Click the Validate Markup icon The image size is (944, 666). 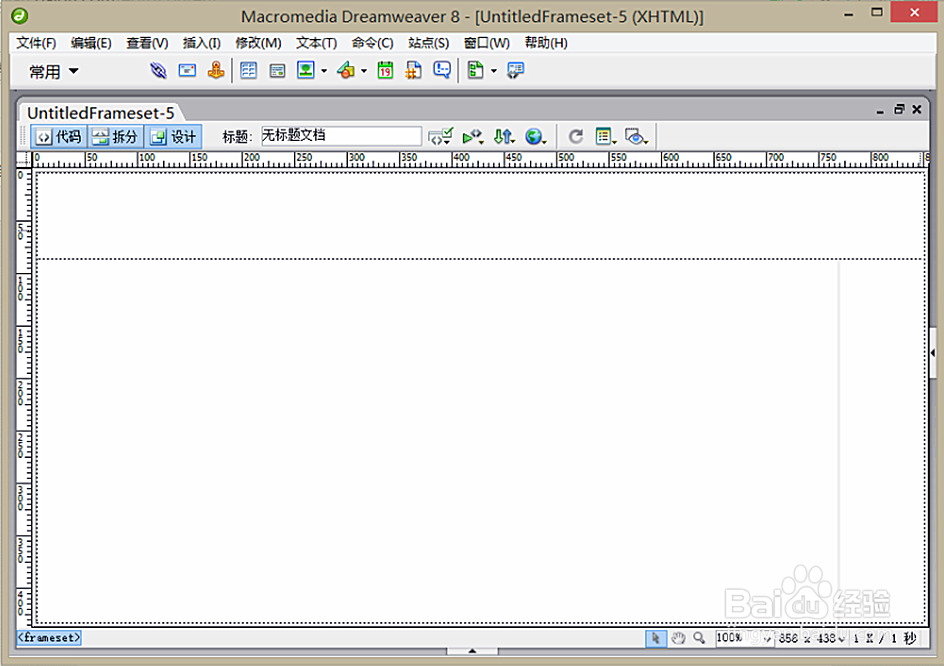tap(441, 137)
